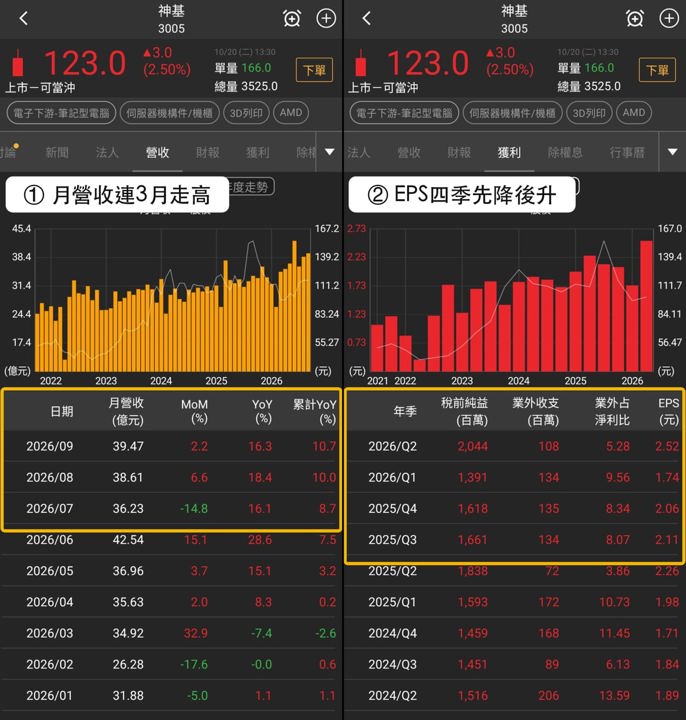Viewport: 686px width, 720px height.
Task: Tap the back arrow in left panel
Action: (24, 18)
